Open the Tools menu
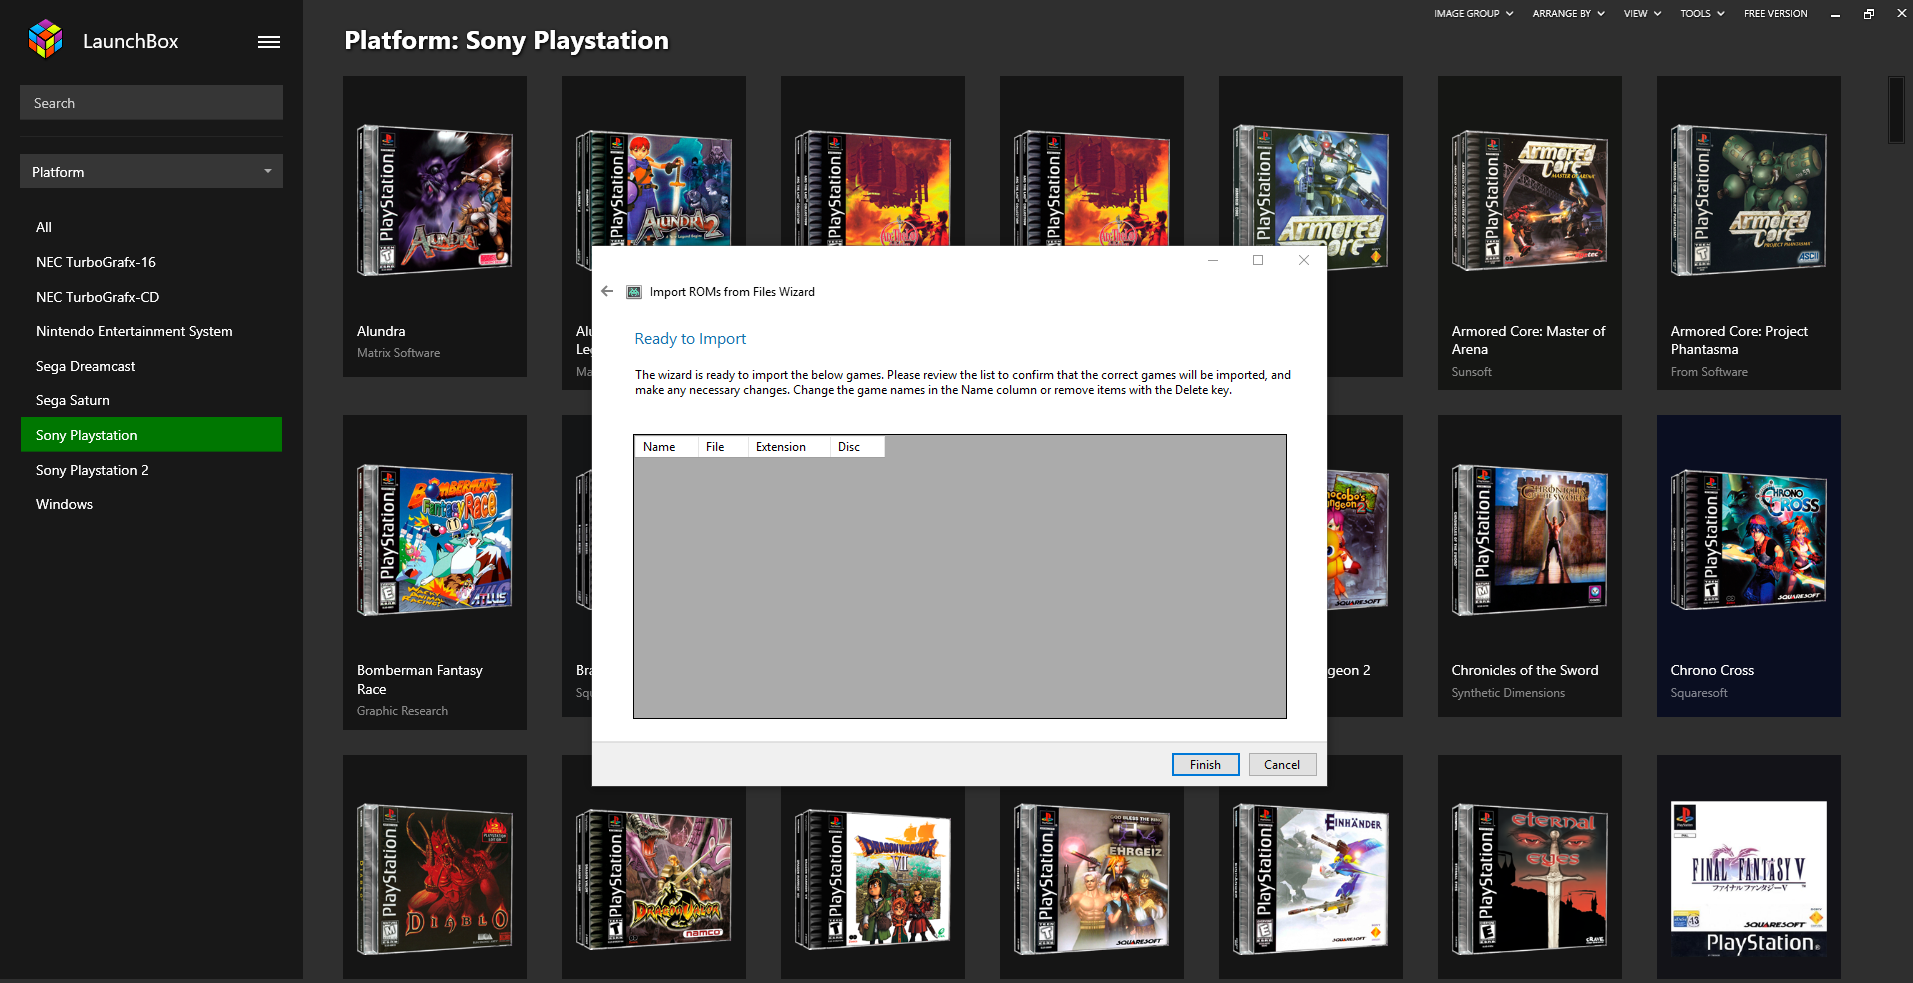 (x=1702, y=13)
